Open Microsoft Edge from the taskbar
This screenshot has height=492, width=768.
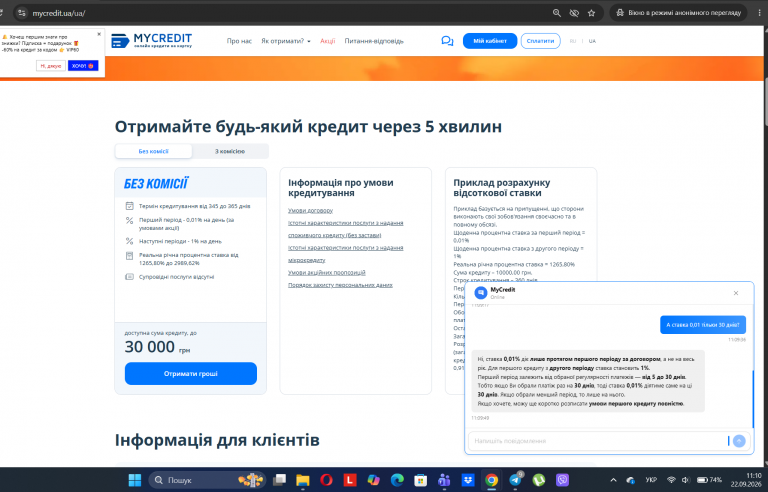click(397, 480)
